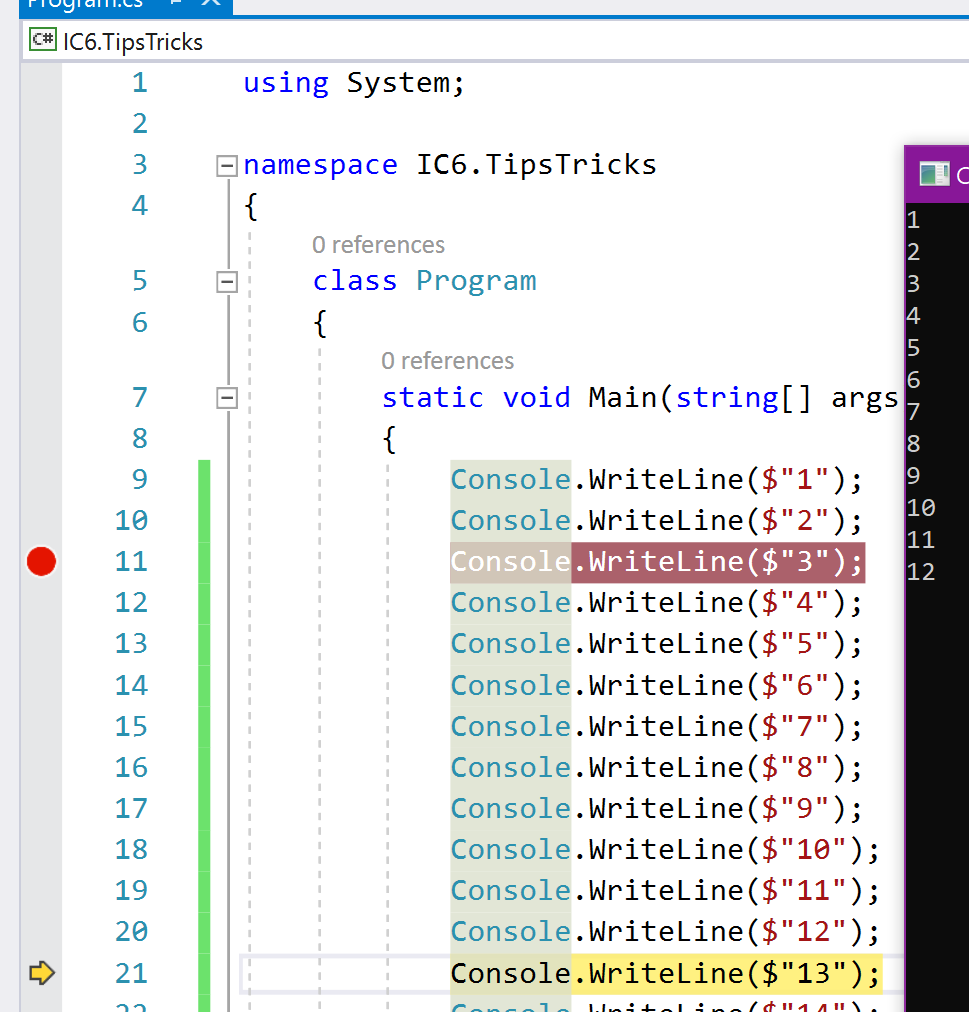Click the red breakpoint on line 11
969x1012 pixels.
coord(41,562)
